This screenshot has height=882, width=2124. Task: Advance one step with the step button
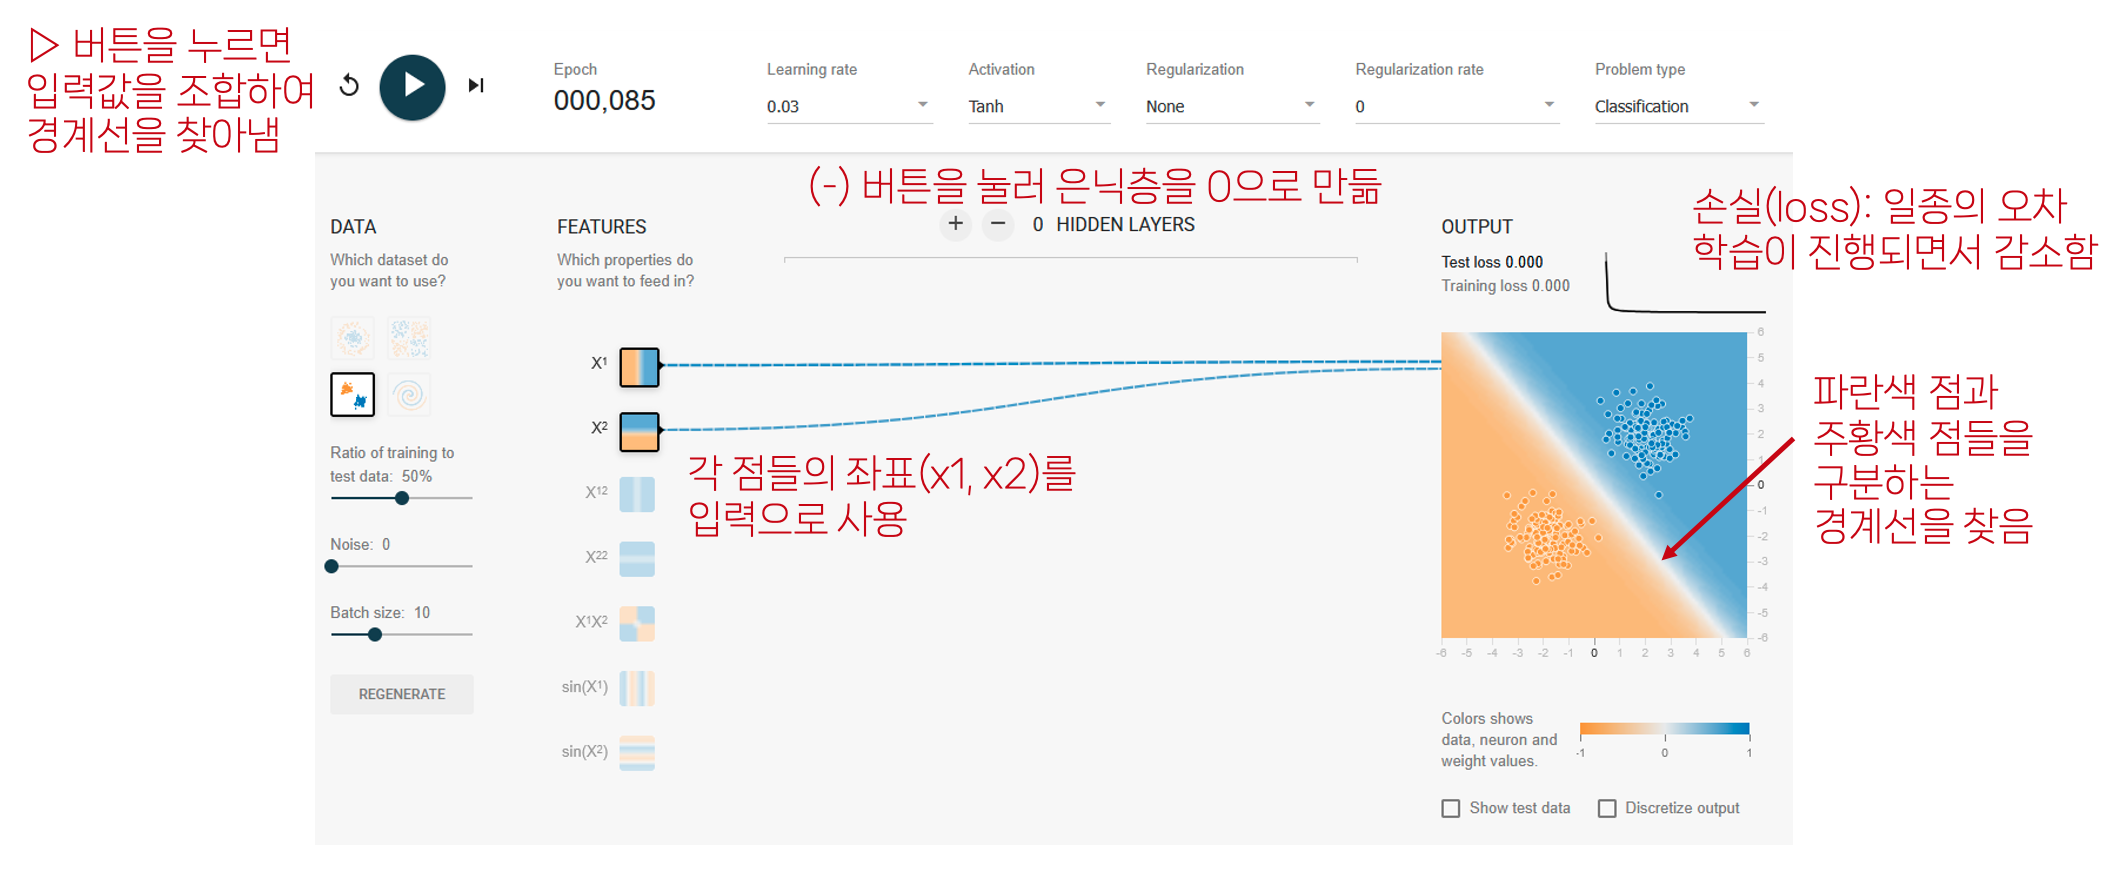(x=476, y=86)
